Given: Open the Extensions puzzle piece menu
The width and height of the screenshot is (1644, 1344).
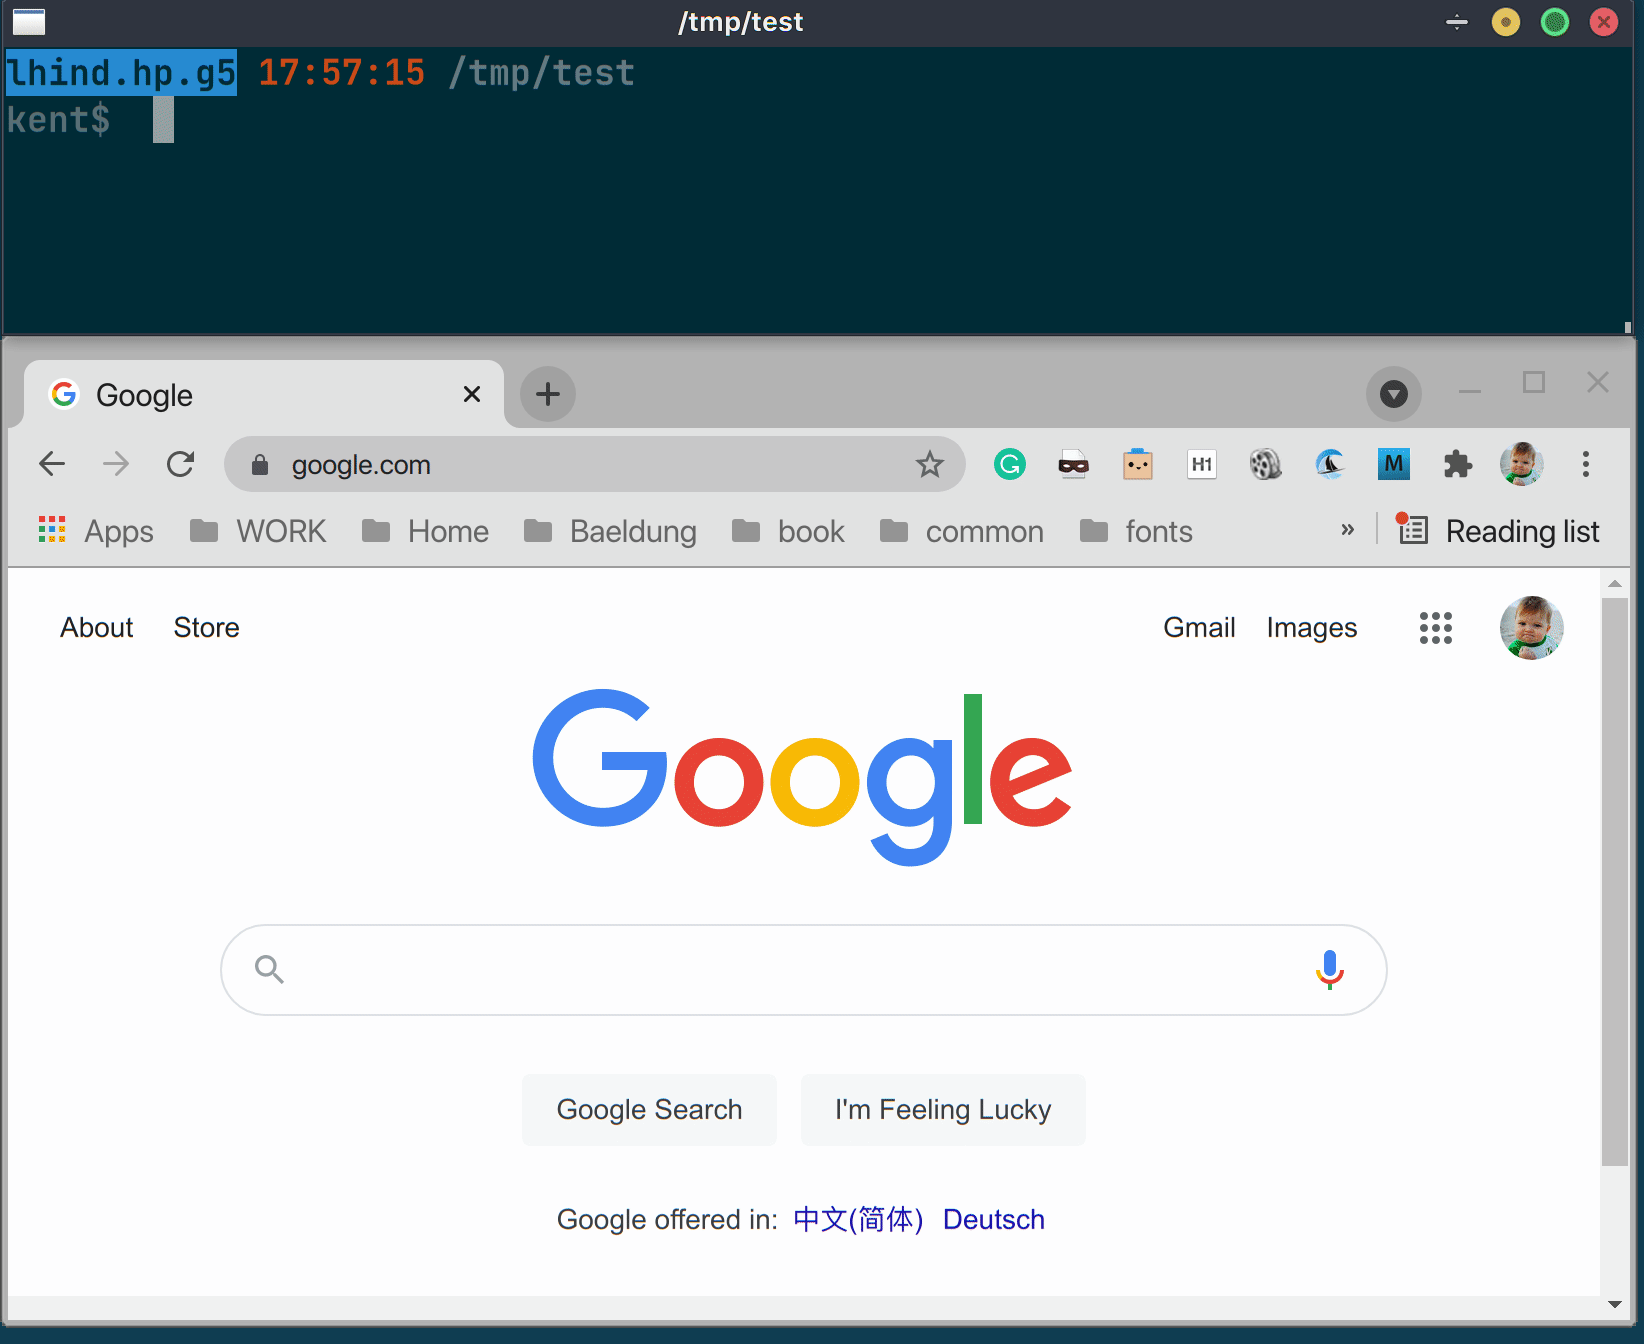Looking at the screenshot, I should (1458, 464).
